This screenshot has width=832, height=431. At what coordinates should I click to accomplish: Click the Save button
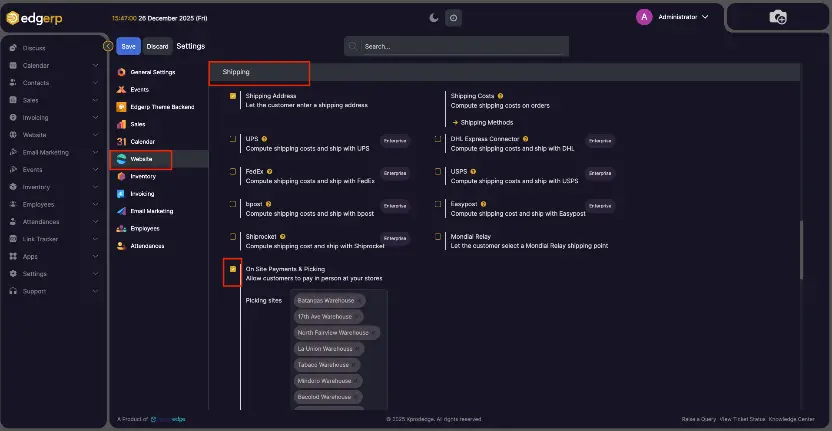(128, 46)
